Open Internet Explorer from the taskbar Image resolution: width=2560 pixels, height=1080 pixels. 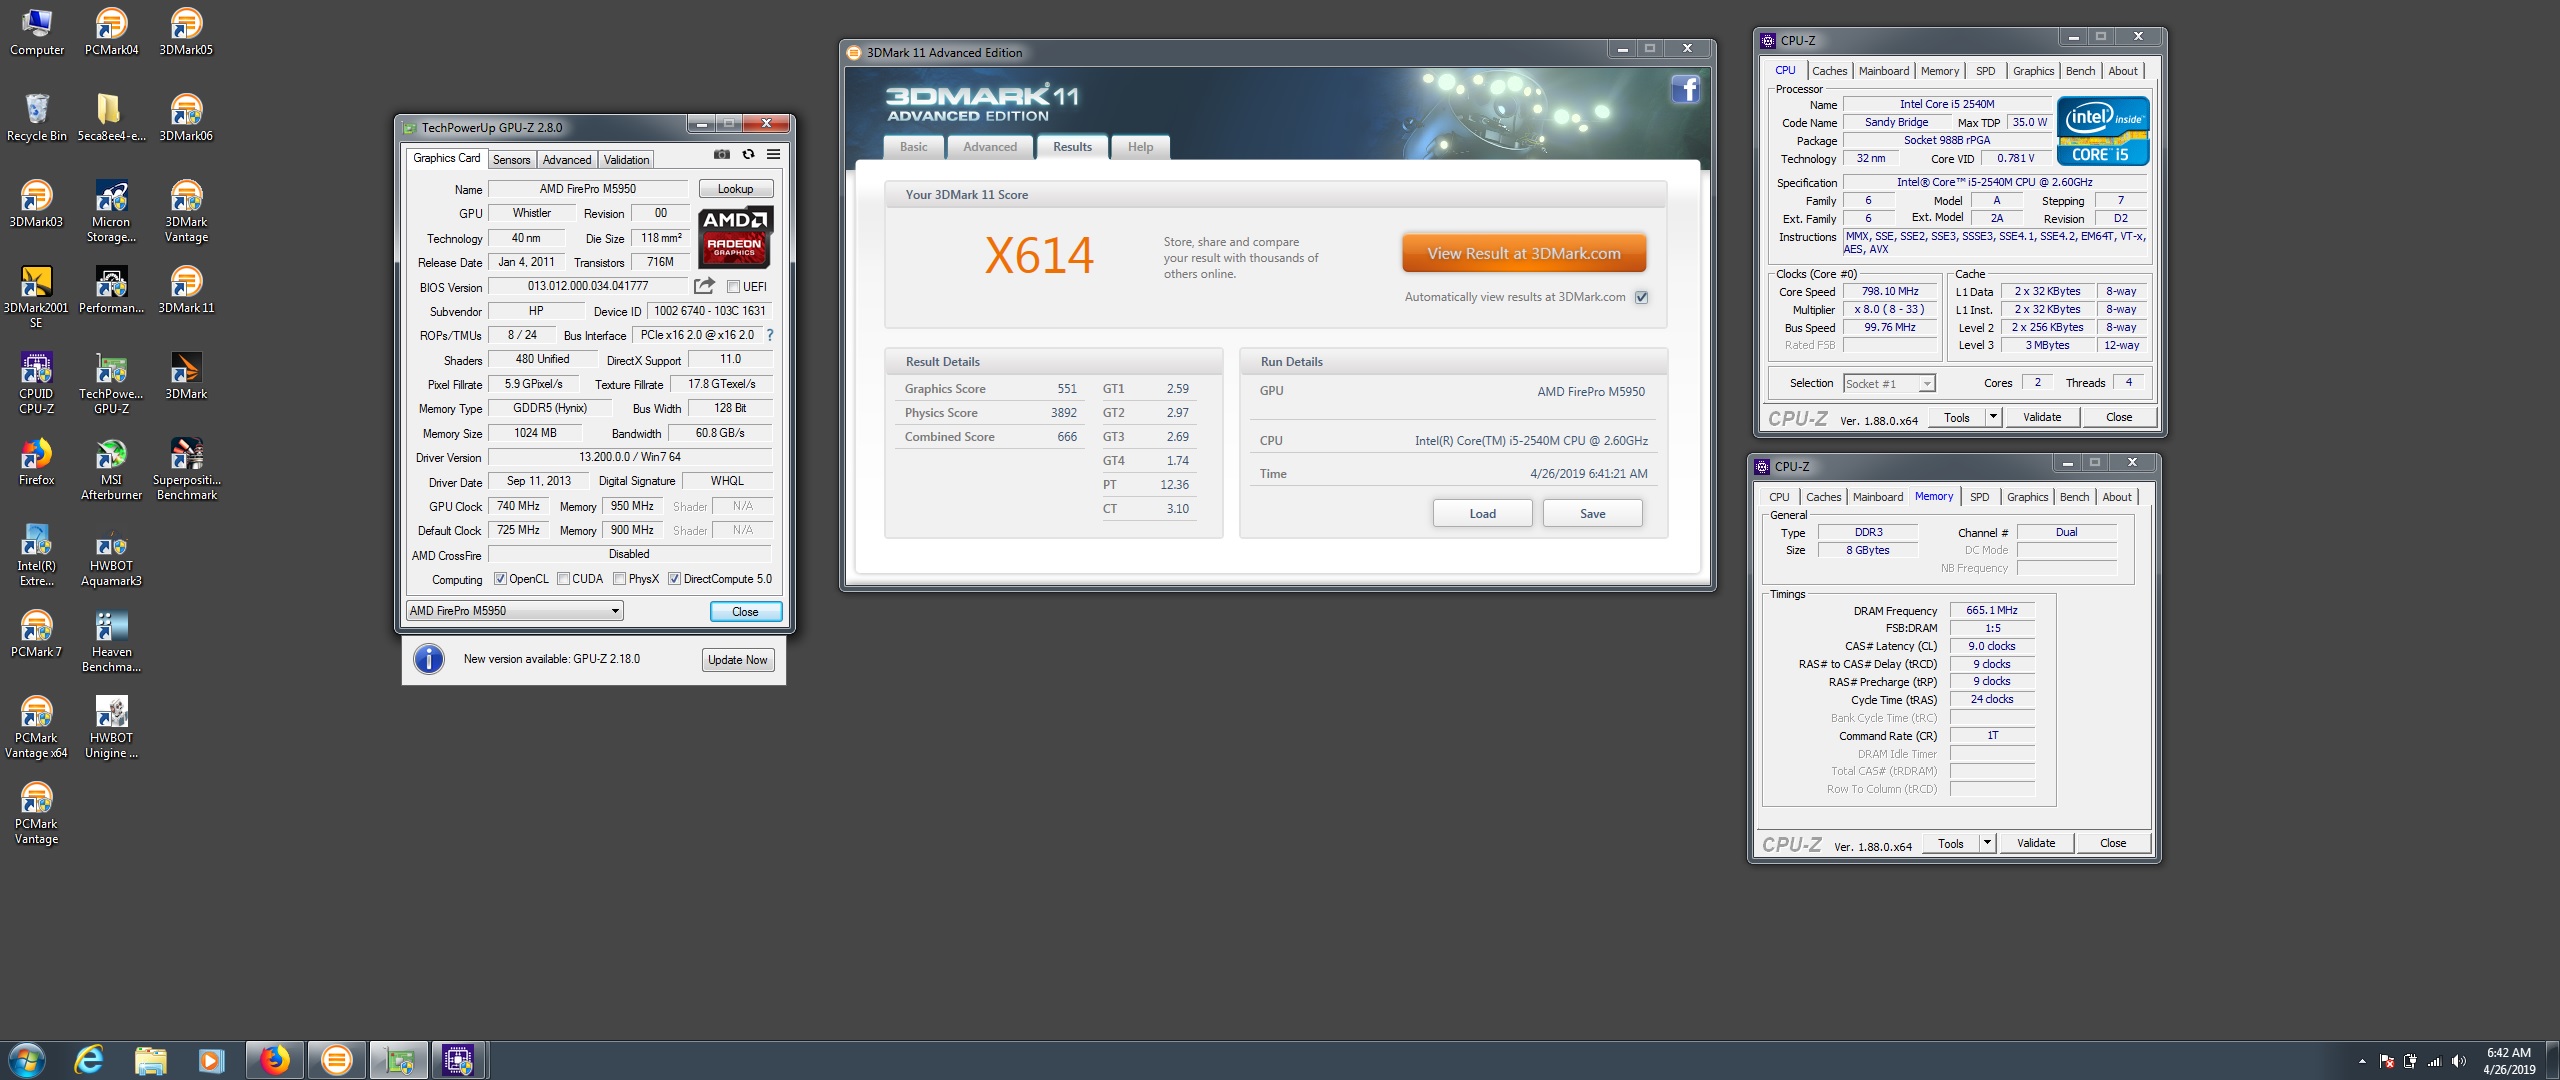[x=89, y=1060]
